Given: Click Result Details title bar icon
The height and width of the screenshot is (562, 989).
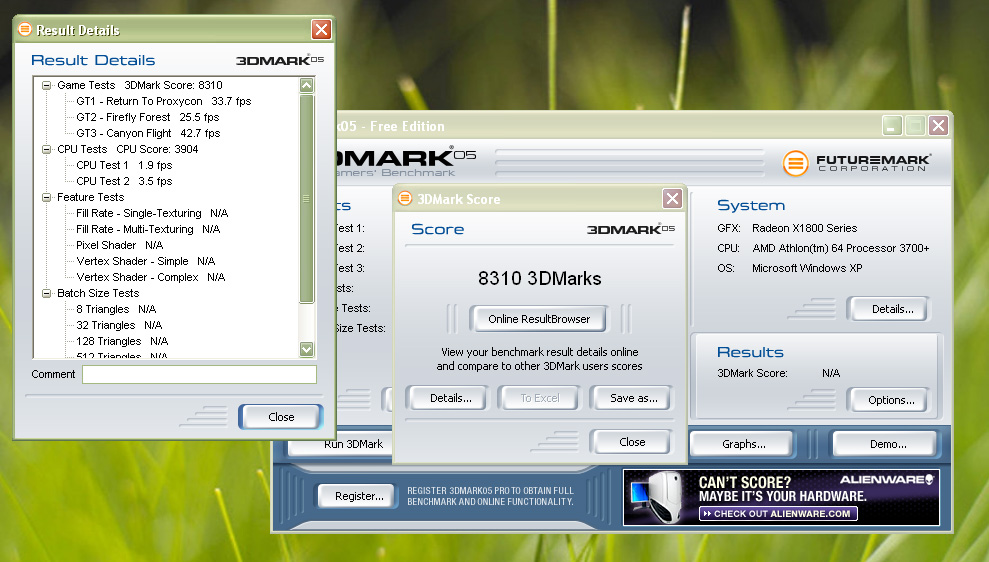Looking at the screenshot, I should 25,29.
